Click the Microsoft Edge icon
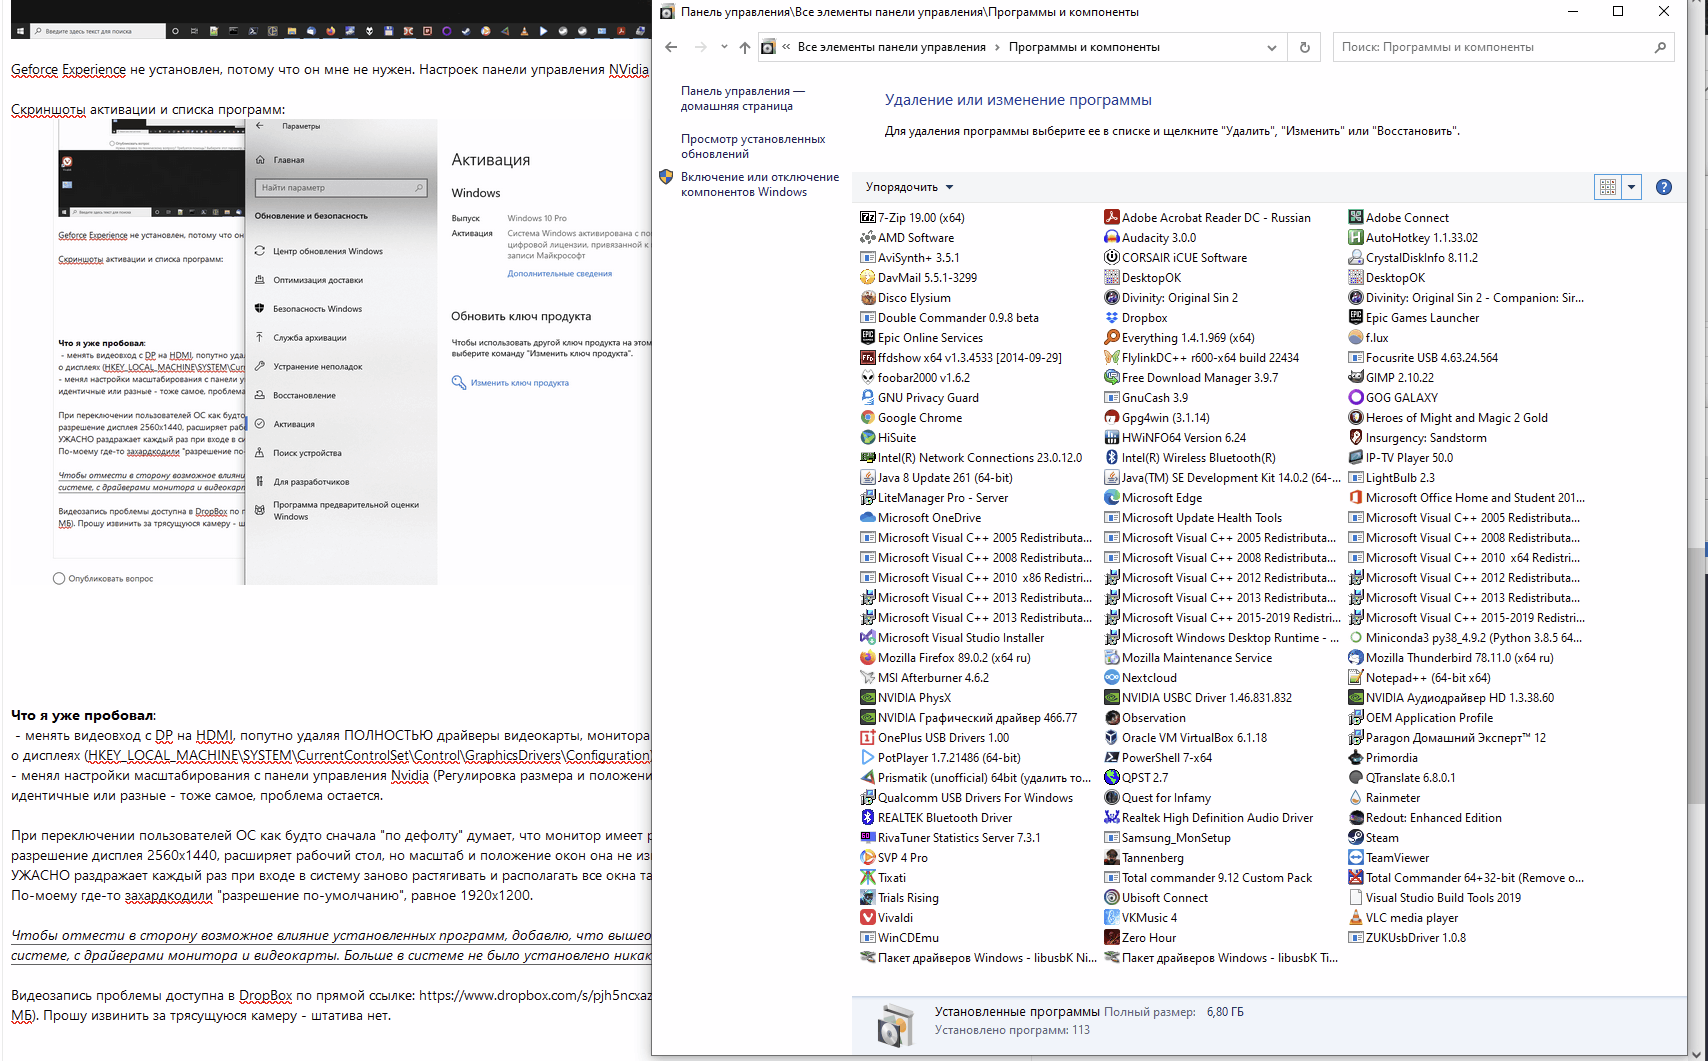The image size is (1708, 1061). point(1112,498)
